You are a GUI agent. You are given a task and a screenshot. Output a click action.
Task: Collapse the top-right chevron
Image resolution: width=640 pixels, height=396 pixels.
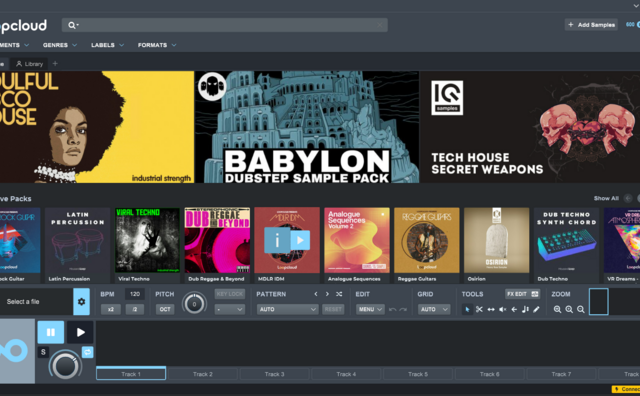tap(636, 6)
